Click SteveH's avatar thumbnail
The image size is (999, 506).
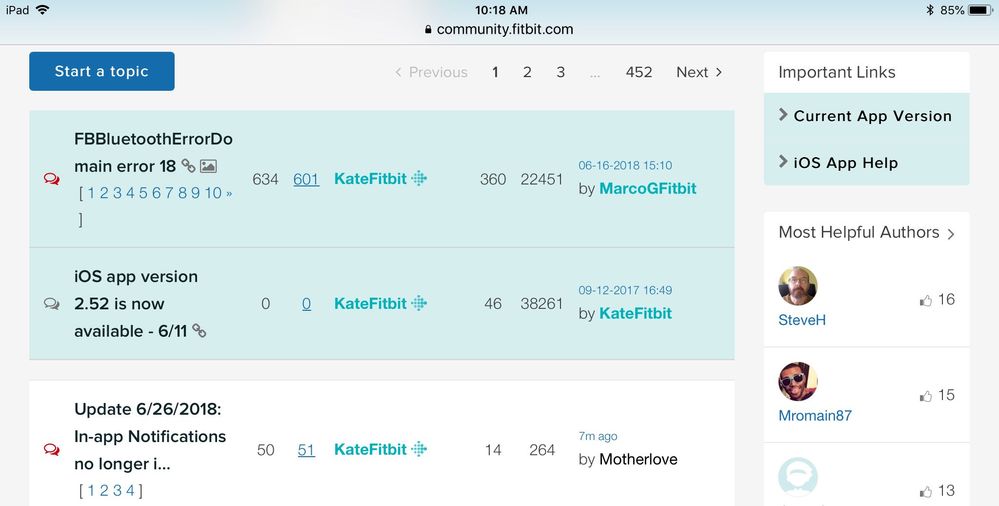798,287
